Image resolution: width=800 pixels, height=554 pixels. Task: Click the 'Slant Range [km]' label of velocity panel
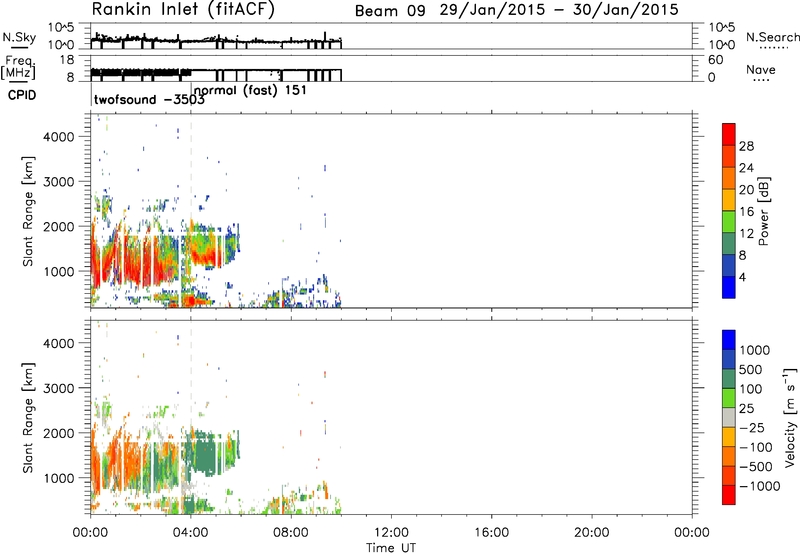pyautogui.click(x=28, y=418)
